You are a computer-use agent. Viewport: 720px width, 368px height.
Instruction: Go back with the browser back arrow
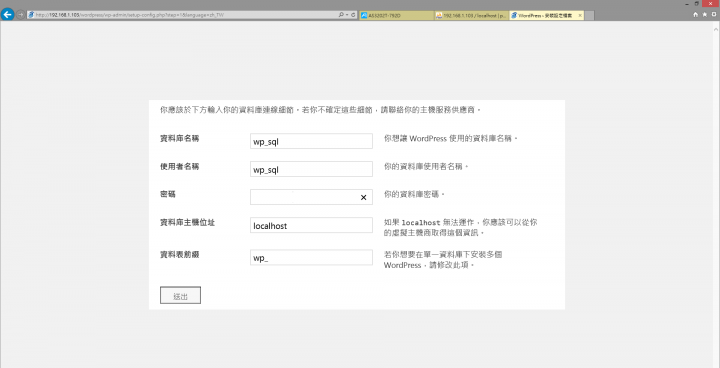point(7,15)
